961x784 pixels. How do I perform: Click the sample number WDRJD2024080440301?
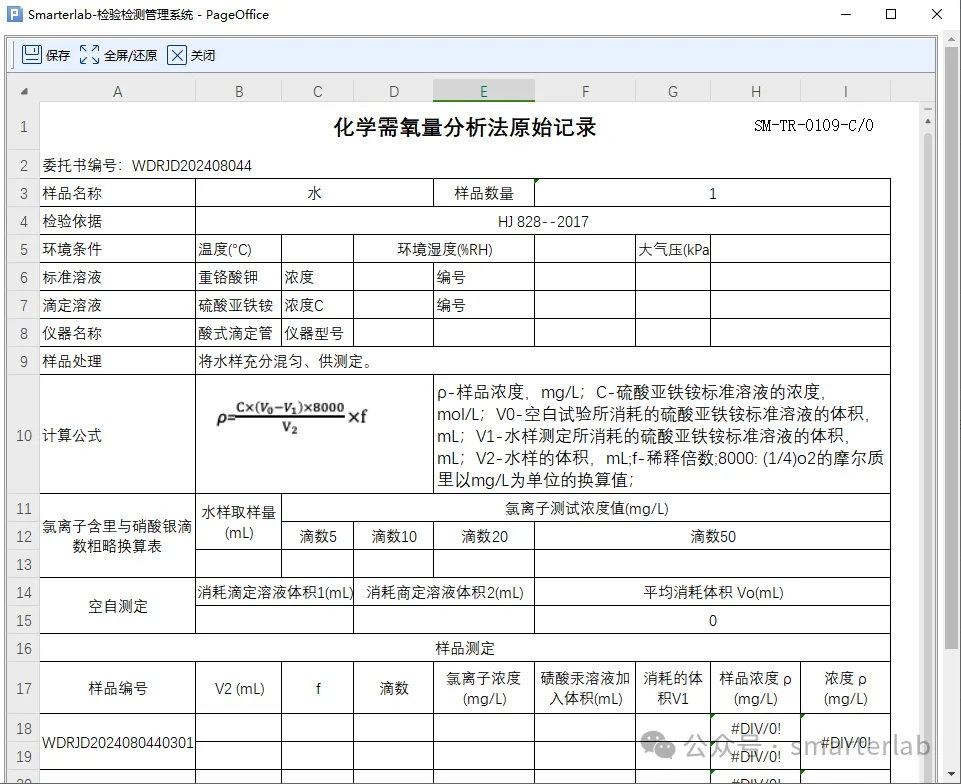[x=118, y=742]
